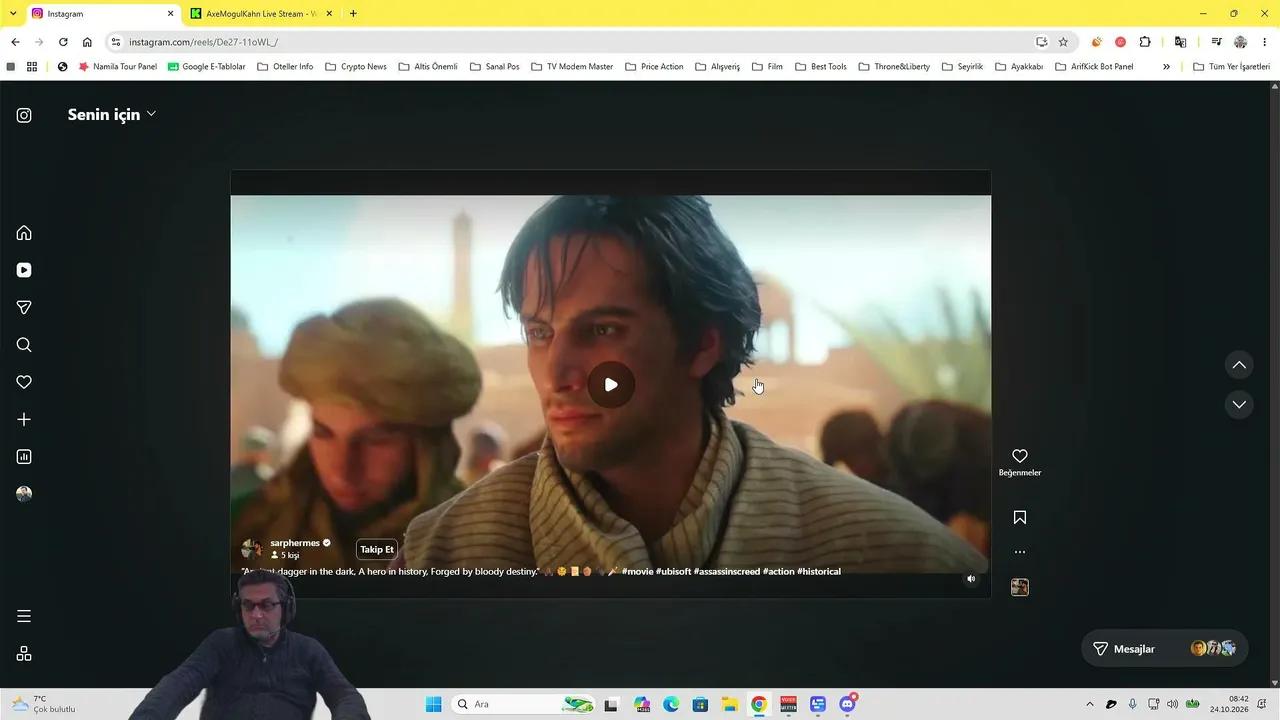Open a new browser tab
Screen dimensions: 1280x720
point(353,14)
